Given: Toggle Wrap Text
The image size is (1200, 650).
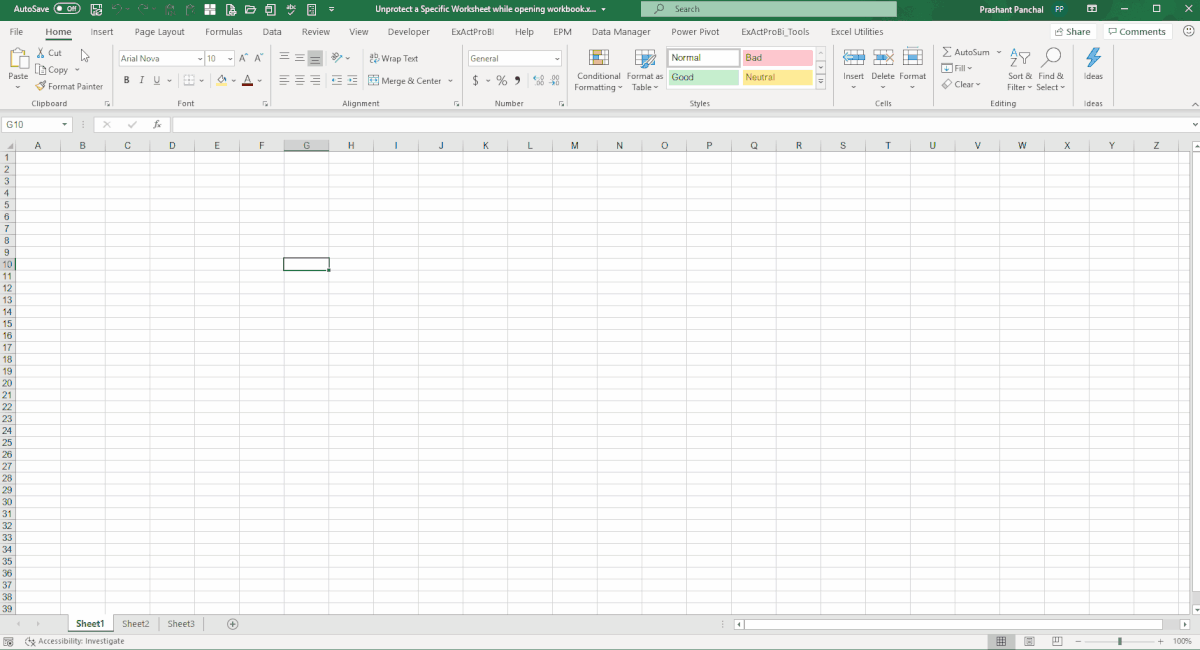Looking at the screenshot, I should pos(393,59).
